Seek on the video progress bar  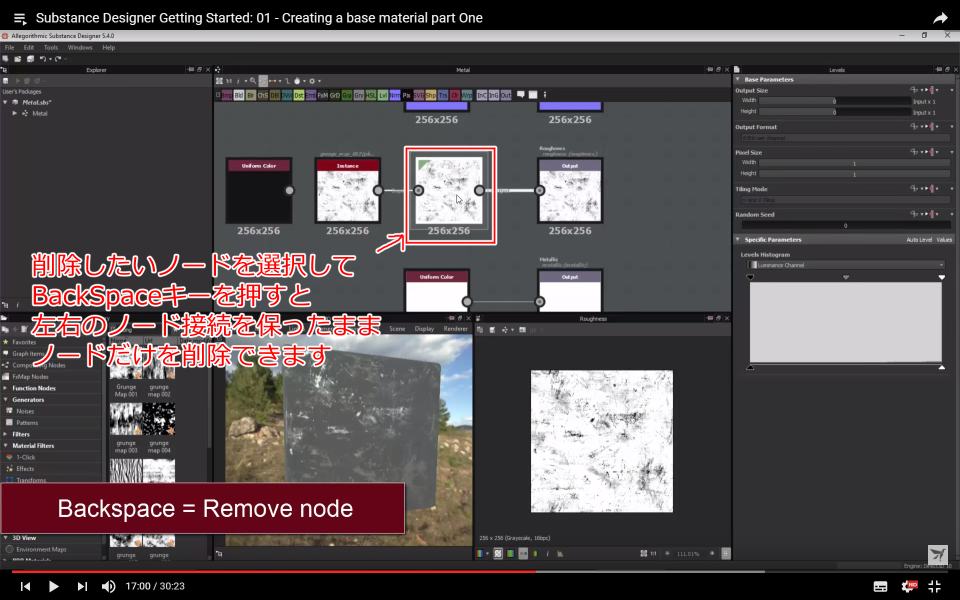[480, 572]
